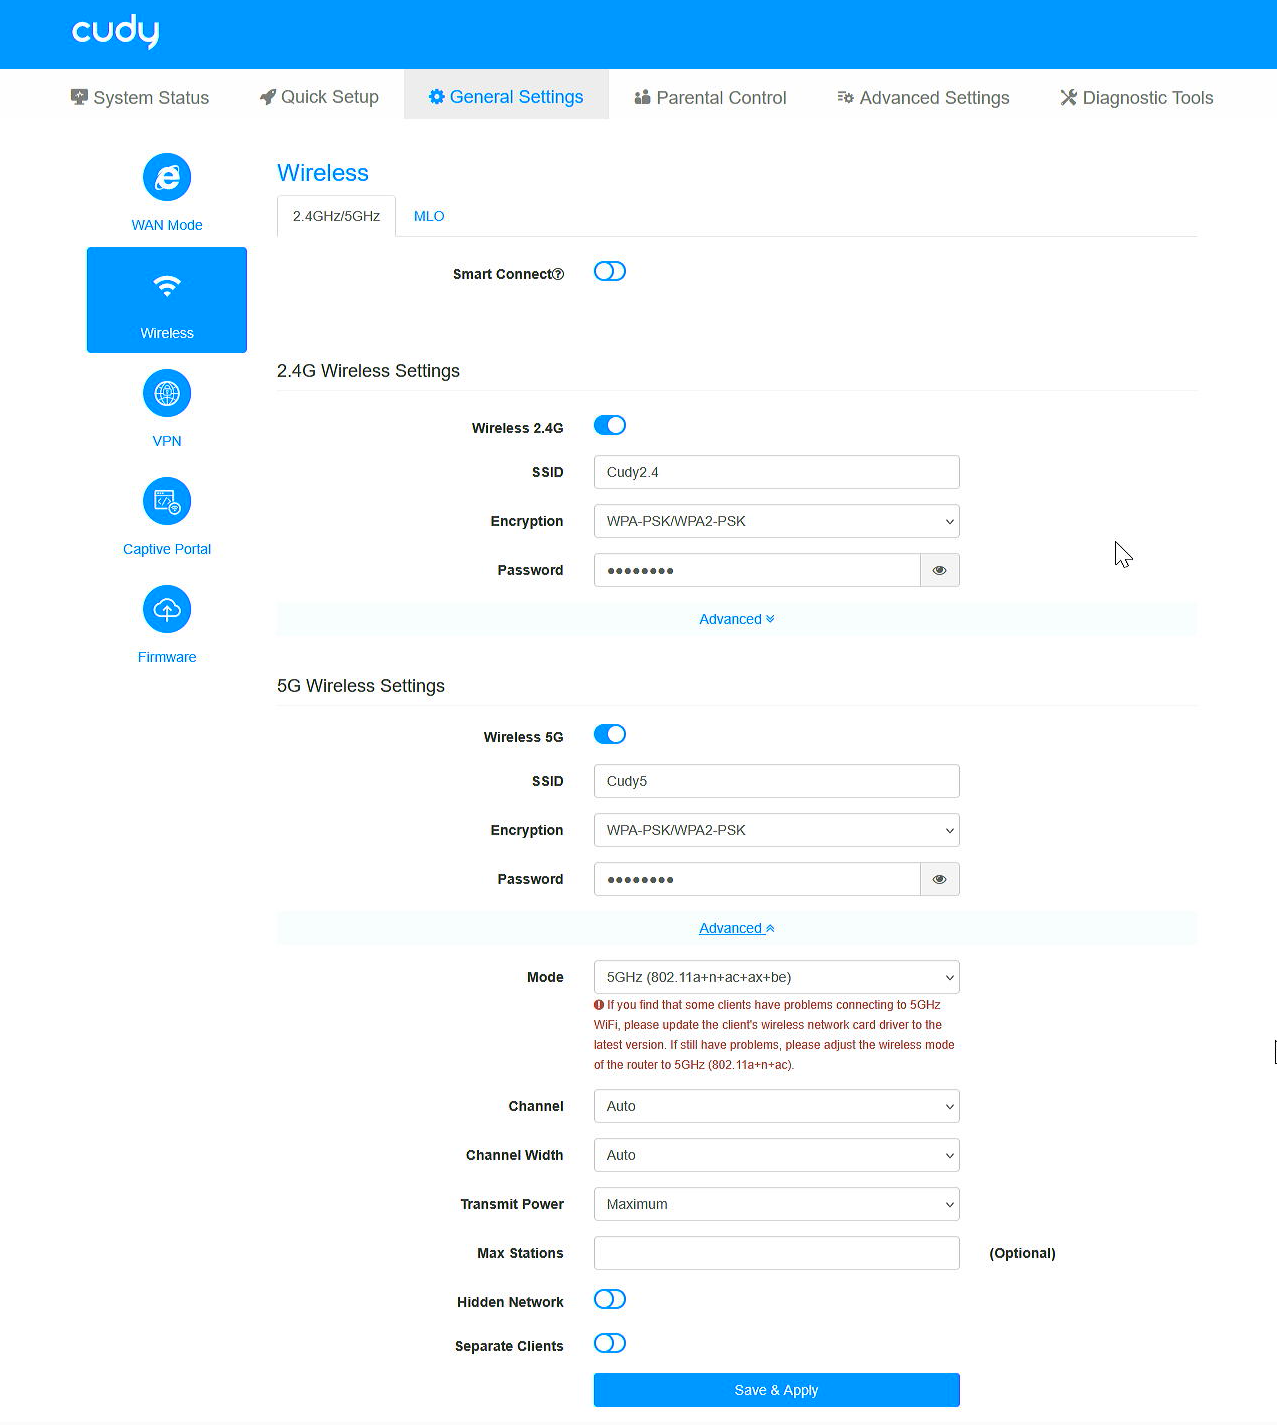Image resolution: width=1277 pixels, height=1425 pixels.
Task: Click the Diagnostic Tools wrench icon
Action: 1068,97
